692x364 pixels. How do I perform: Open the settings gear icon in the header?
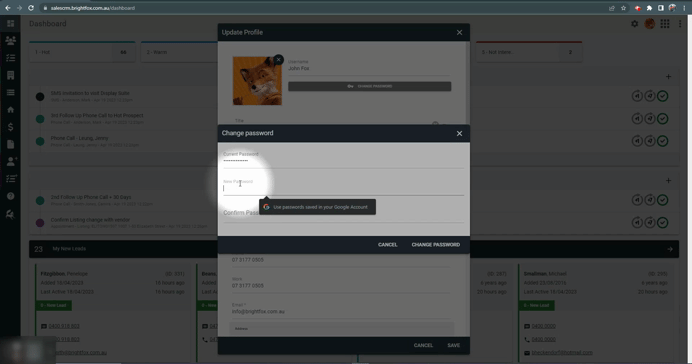point(635,24)
